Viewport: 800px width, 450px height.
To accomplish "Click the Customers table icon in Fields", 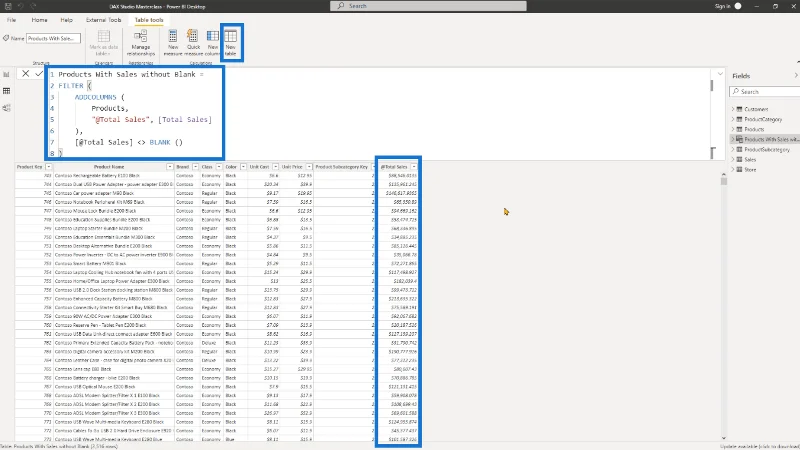I will pyautogui.click(x=739, y=109).
